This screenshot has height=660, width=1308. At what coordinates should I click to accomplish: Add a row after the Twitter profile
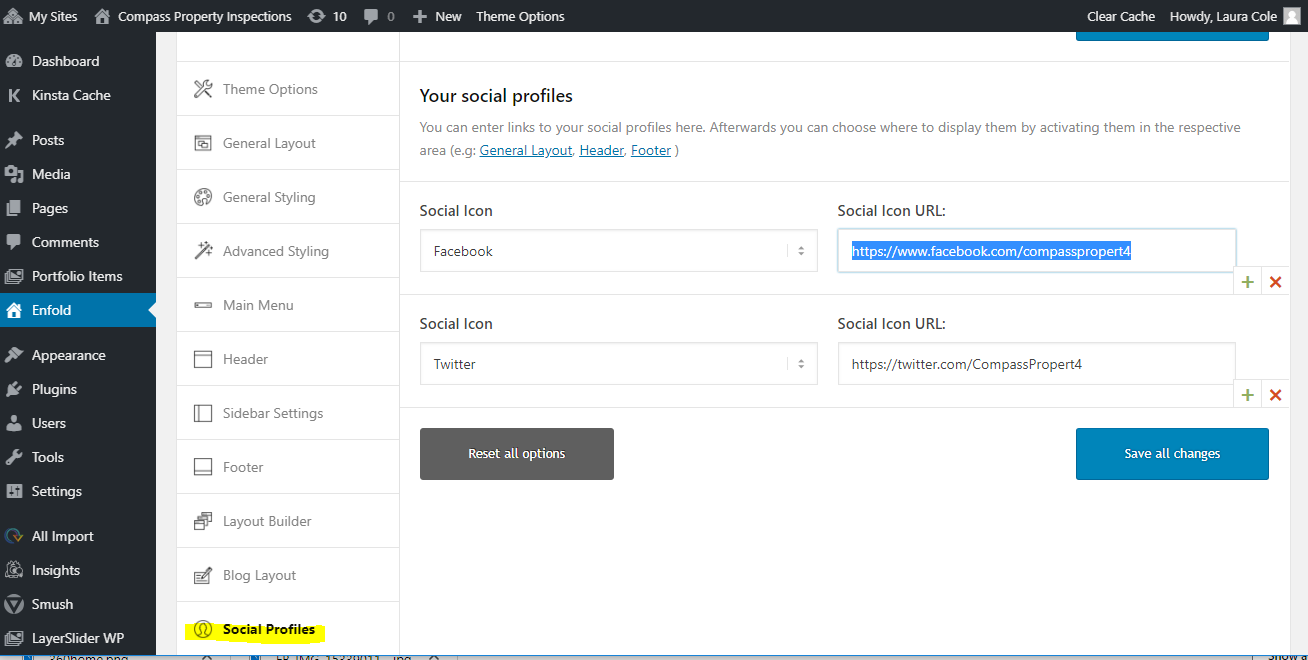(x=1247, y=395)
